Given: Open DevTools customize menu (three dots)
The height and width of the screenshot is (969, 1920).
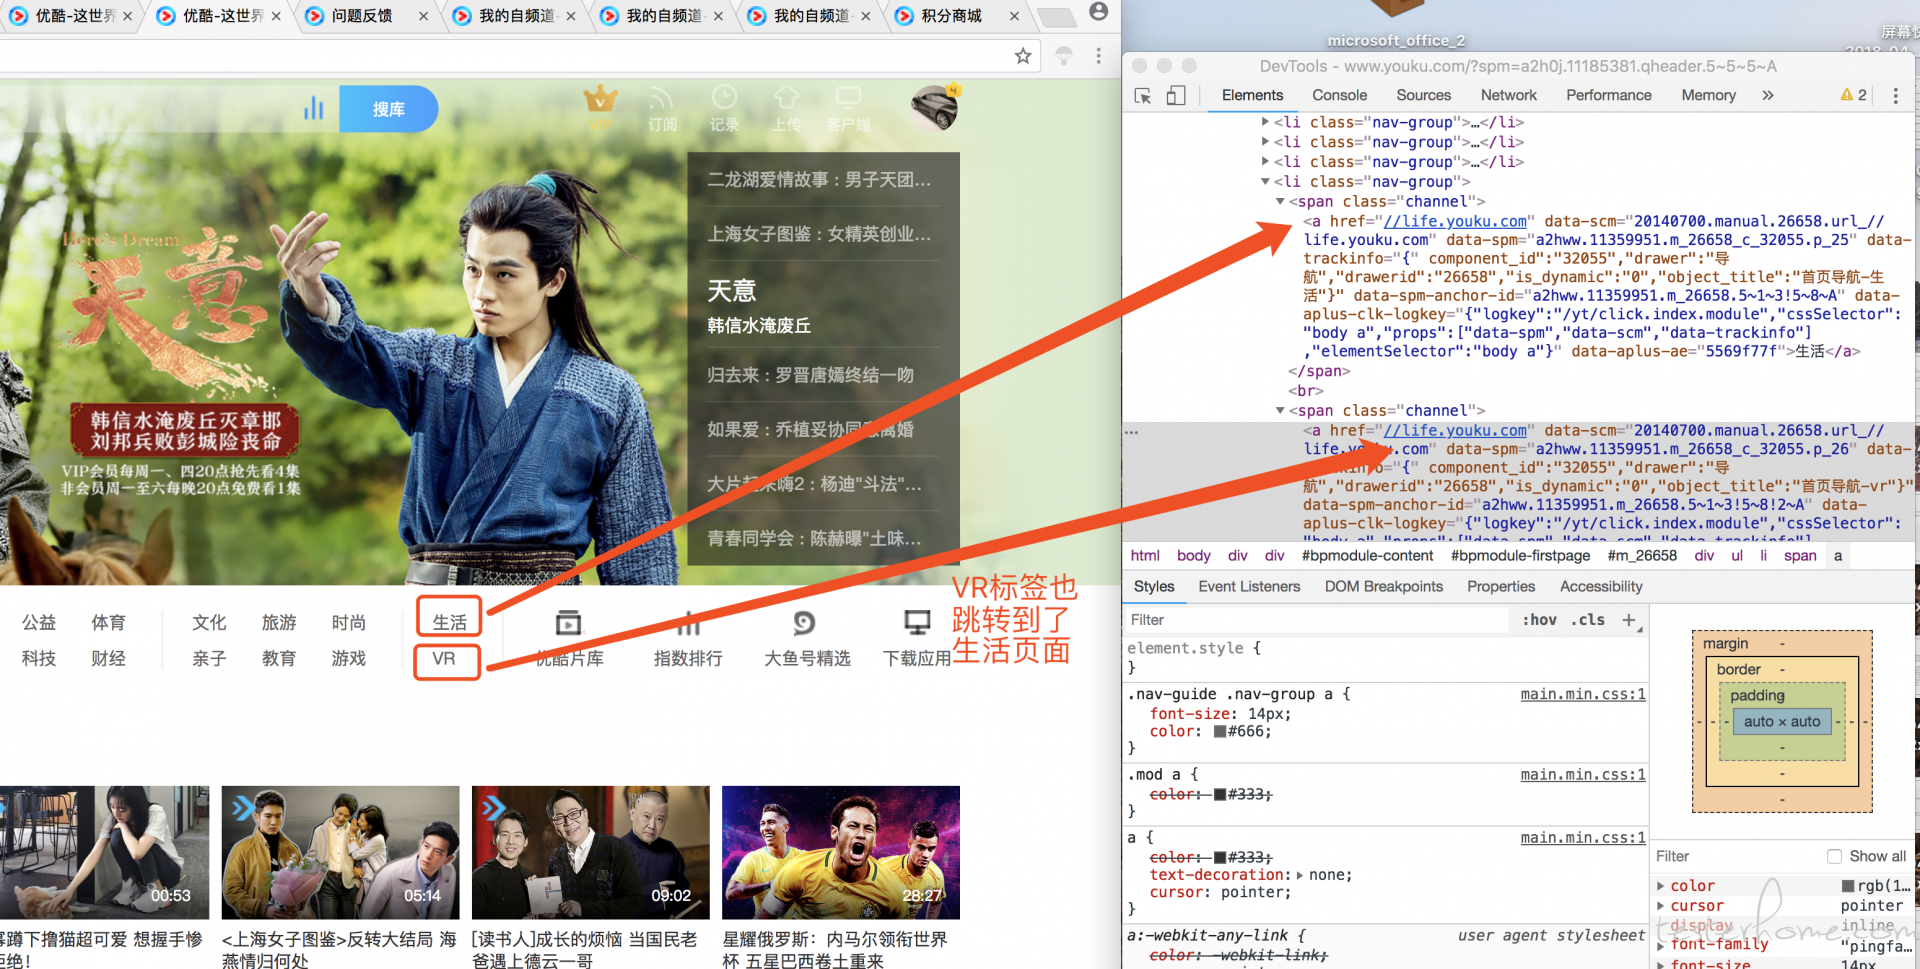Looking at the screenshot, I should 1895,96.
